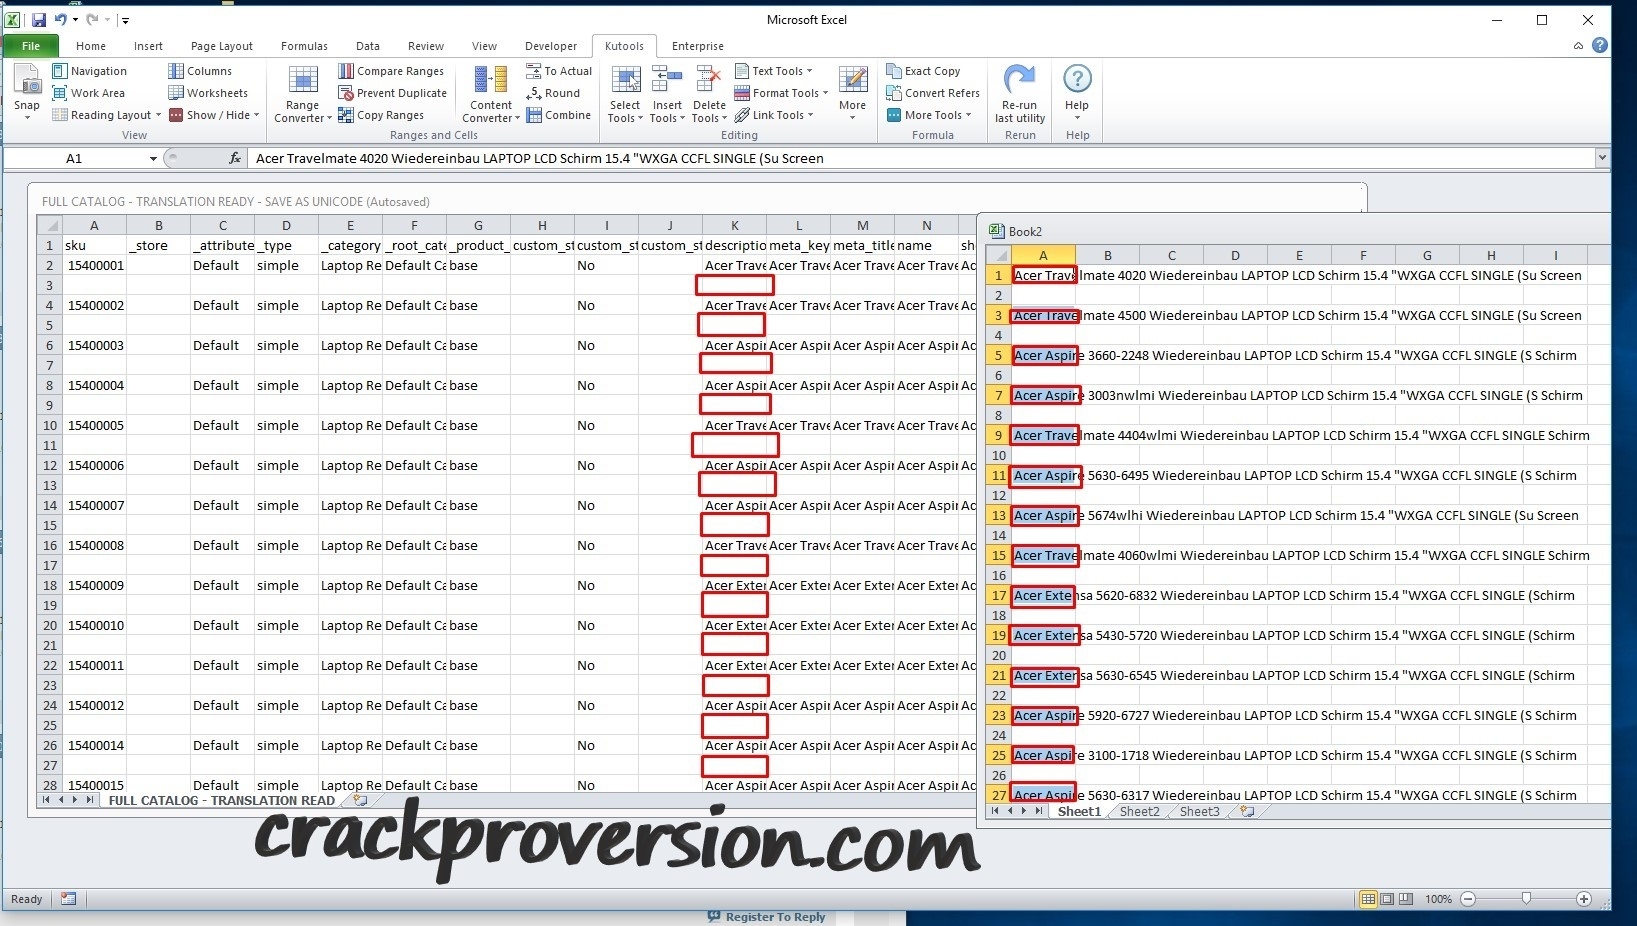Click zoom in plus button
The height and width of the screenshot is (926, 1637).
pyautogui.click(x=1584, y=899)
